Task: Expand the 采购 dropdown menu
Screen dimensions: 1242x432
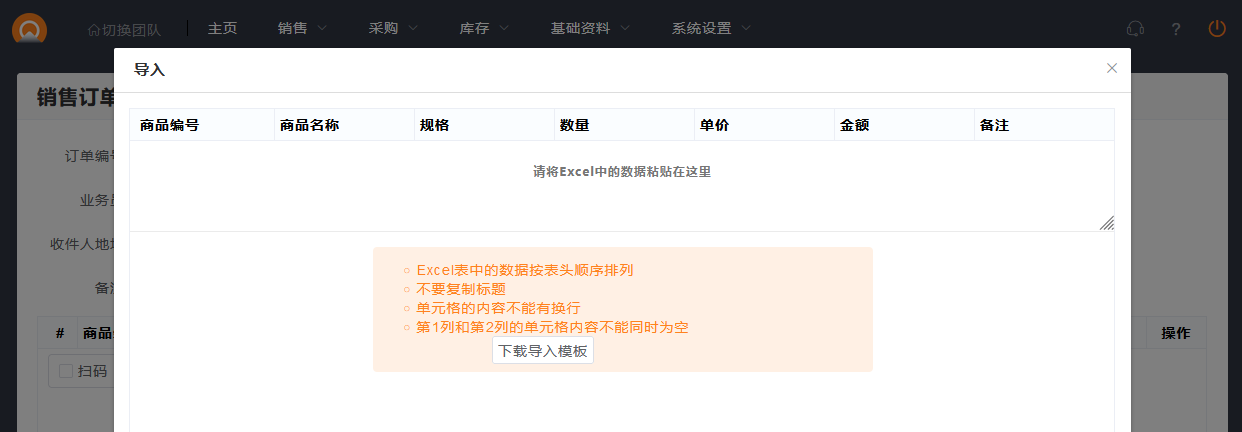Action: pyautogui.click(x=393, y=28)
